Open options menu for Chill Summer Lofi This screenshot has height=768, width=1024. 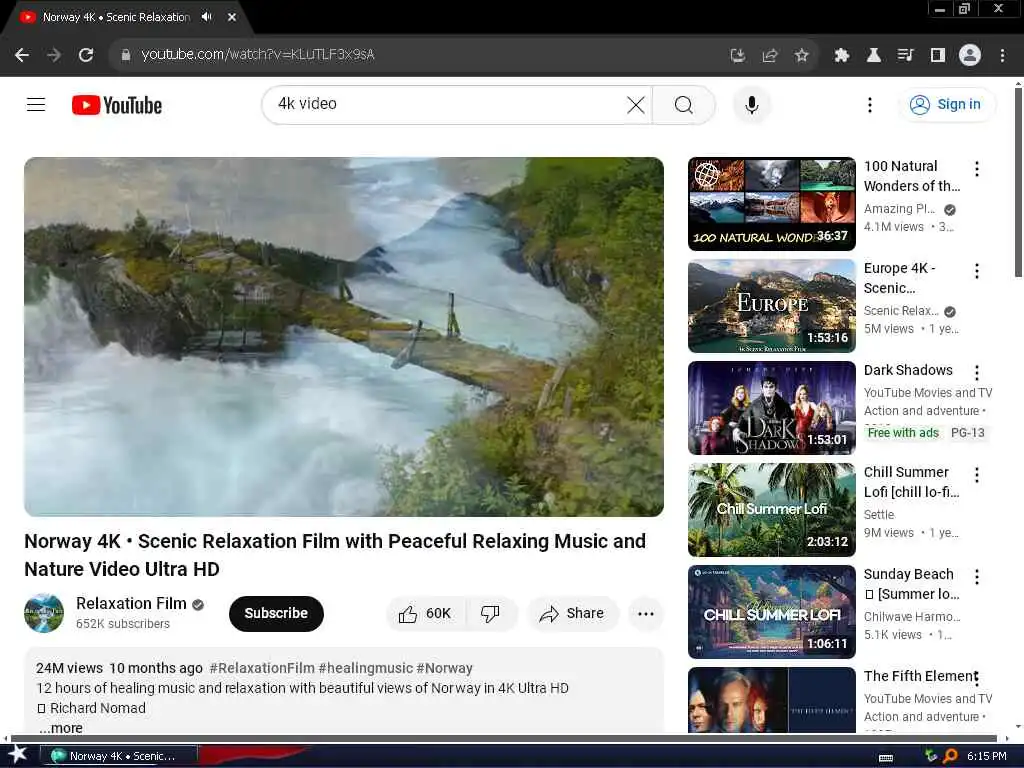[976, 475]
